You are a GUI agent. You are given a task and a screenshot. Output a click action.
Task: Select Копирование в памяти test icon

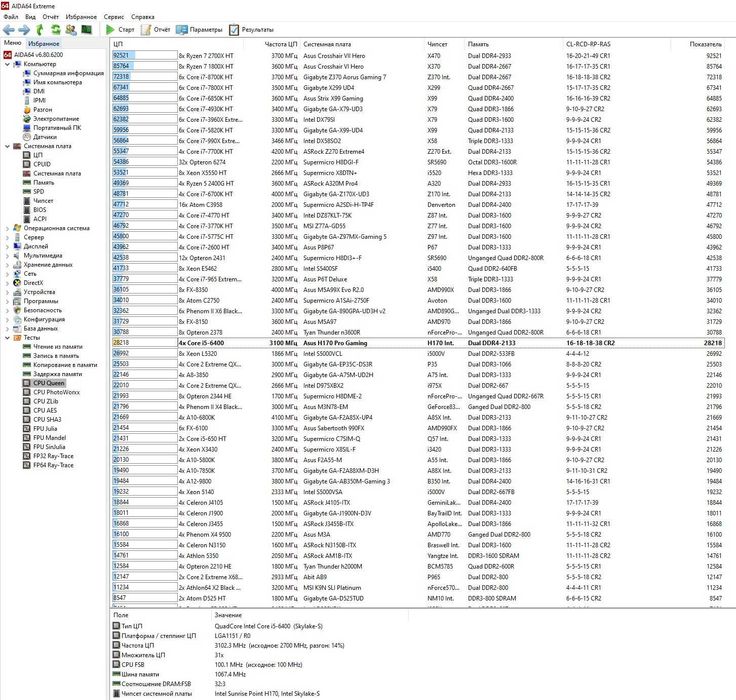click(x=27, y=365)
